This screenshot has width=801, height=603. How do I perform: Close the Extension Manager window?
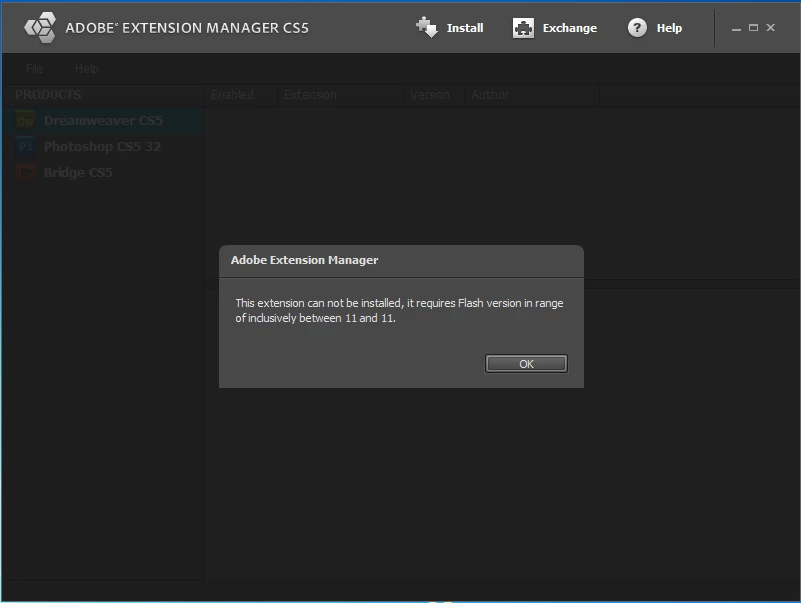tap(770, 28)
